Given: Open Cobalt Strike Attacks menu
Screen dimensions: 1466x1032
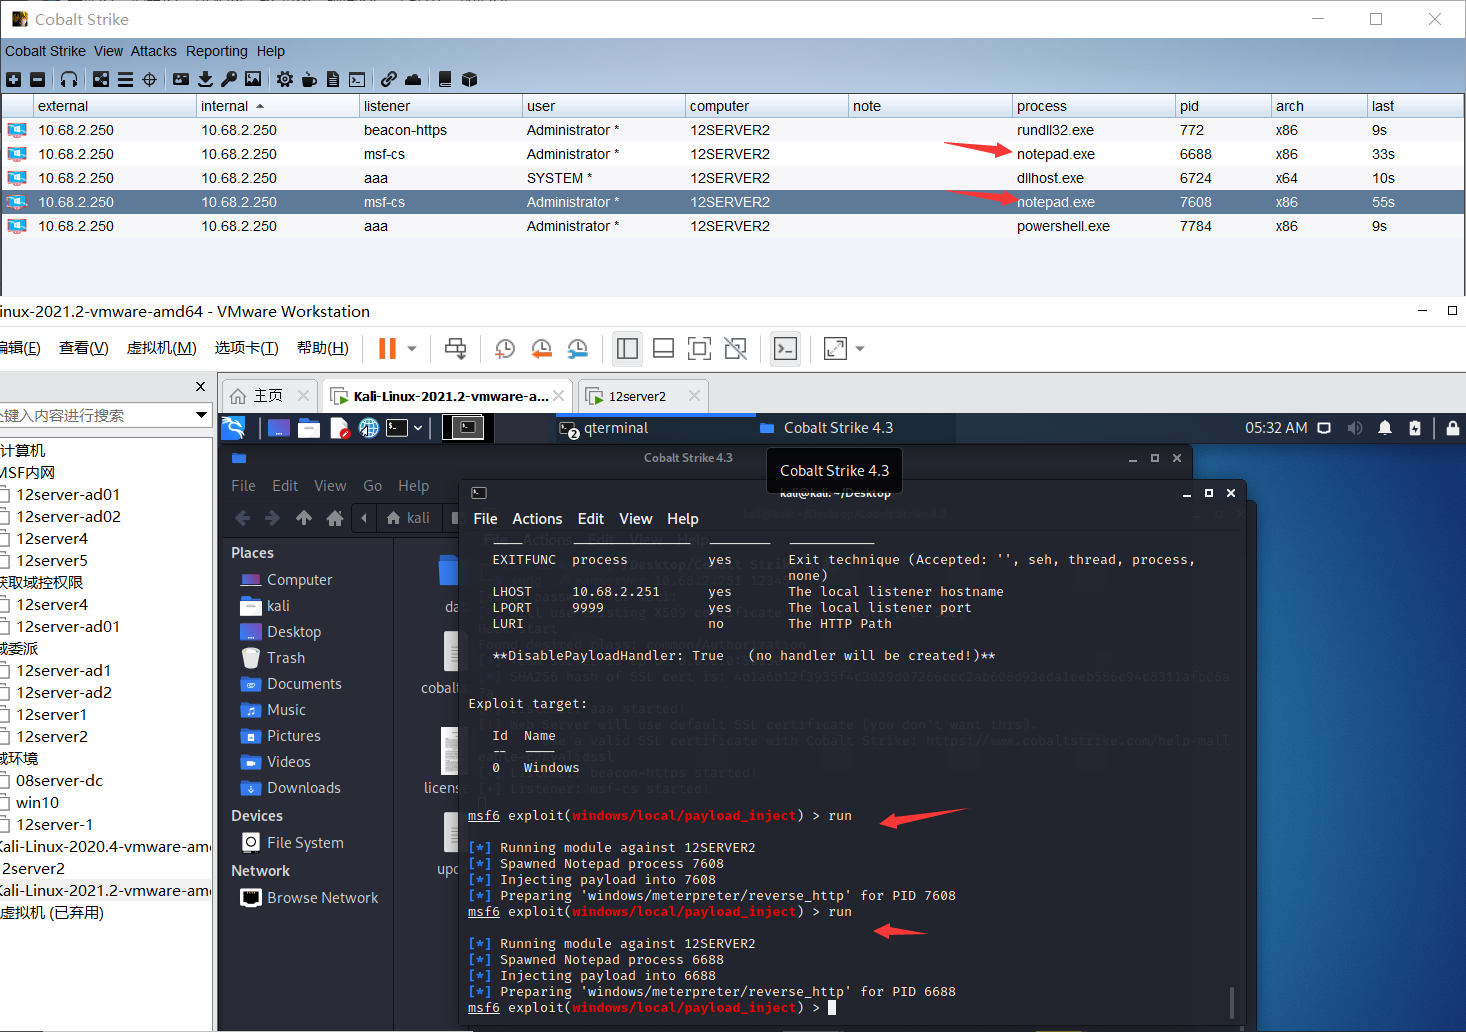Looking at the screenshot, I should tap(153, 51).
